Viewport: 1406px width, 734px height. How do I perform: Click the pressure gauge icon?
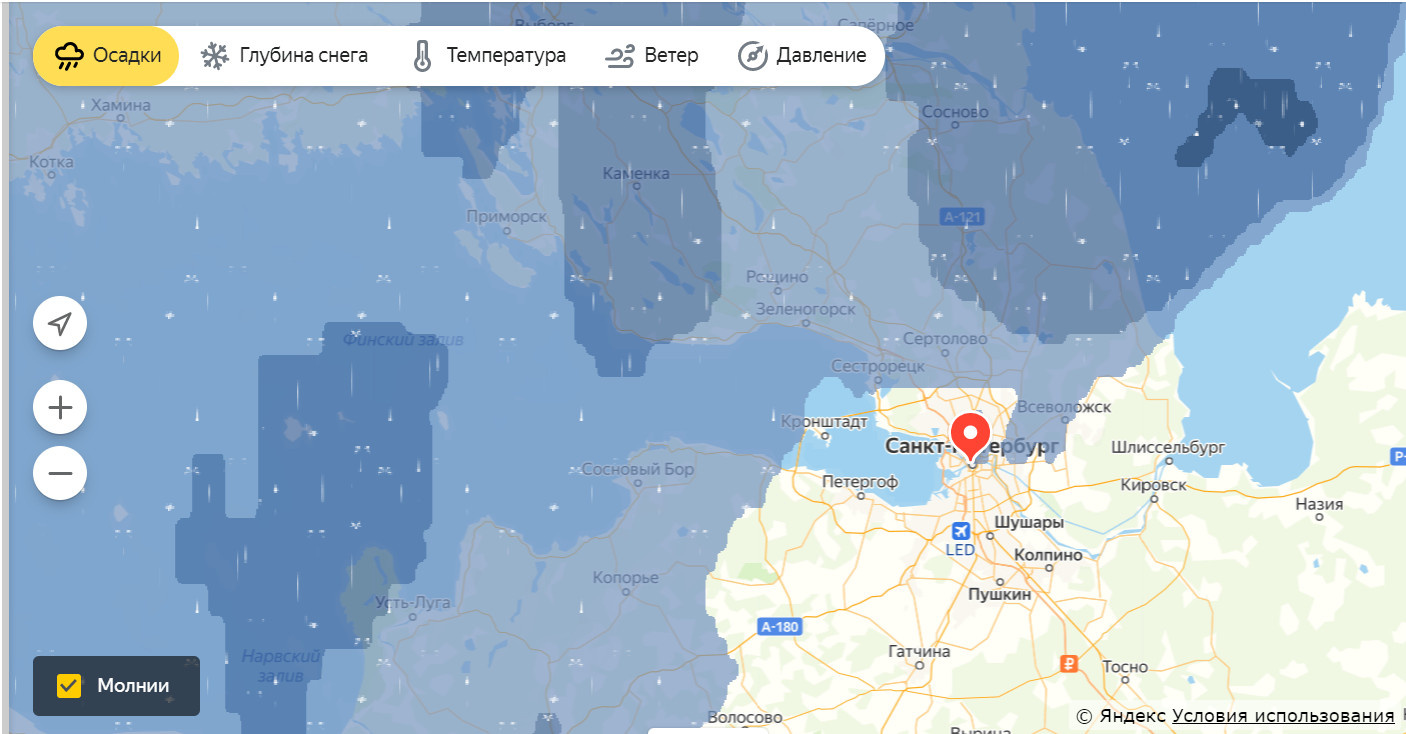pyautogui.click(x=752, y=56)
